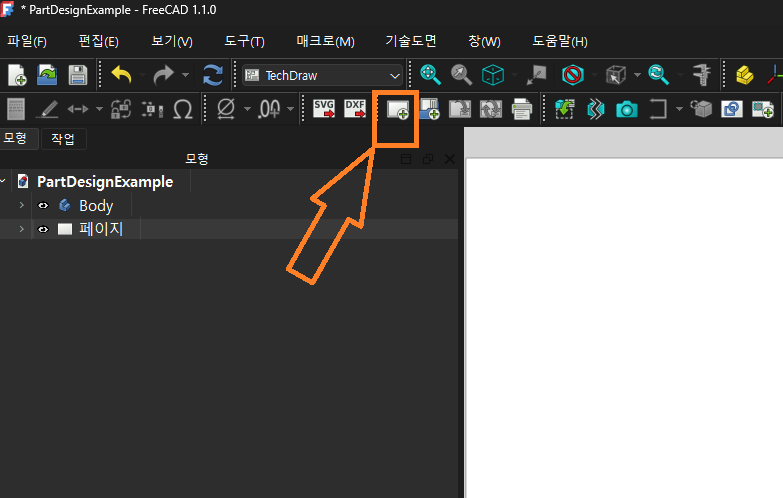Undo the last action
This screenshot has width=783, height=498.
click(121, 75)
